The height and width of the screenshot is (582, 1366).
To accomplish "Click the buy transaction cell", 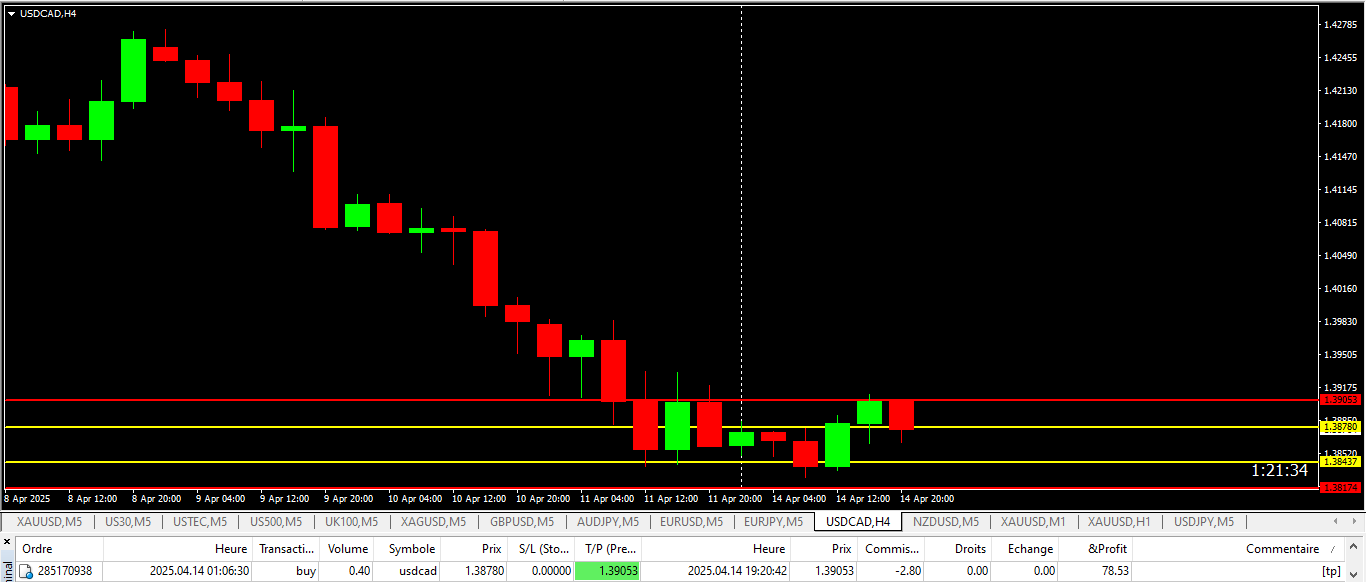I will [x=305, y=571].
